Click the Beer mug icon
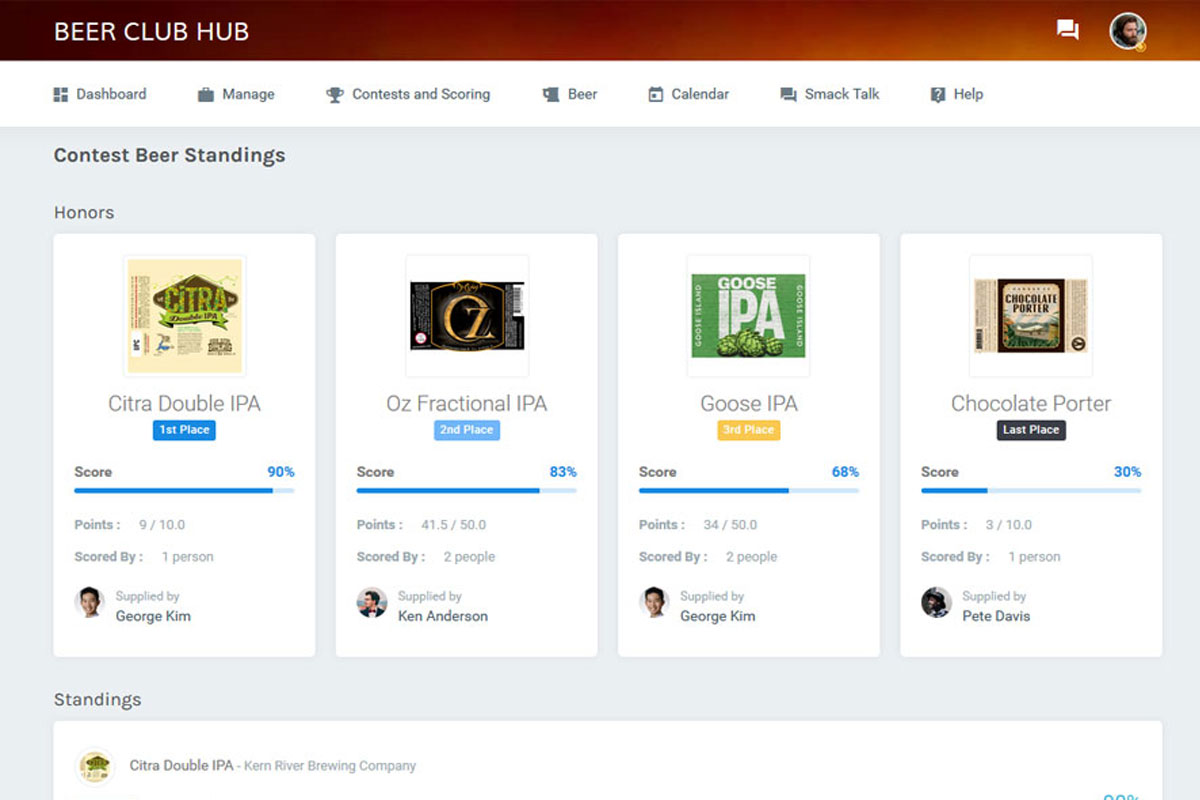 tap(551, 94)
